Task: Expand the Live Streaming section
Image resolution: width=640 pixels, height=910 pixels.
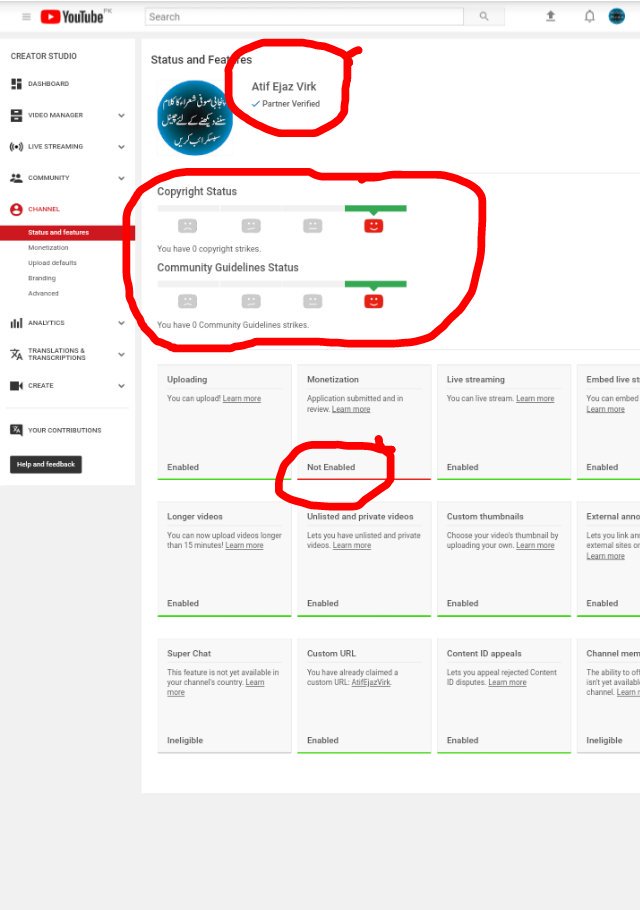Action: coord(121,146)
